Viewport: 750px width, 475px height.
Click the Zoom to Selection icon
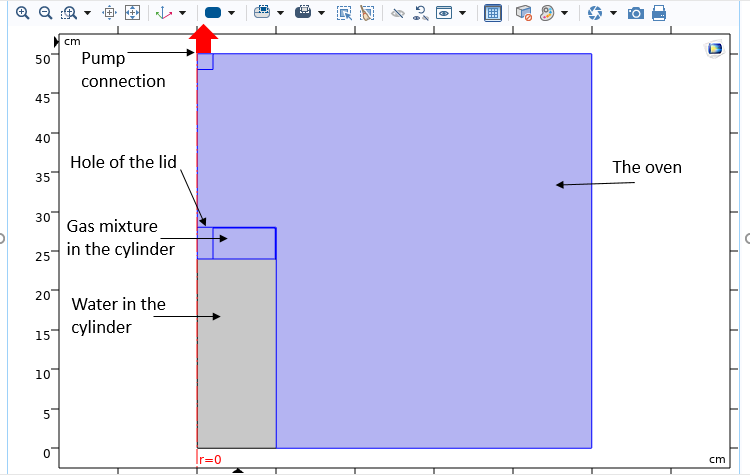click(x=110, y=13)
